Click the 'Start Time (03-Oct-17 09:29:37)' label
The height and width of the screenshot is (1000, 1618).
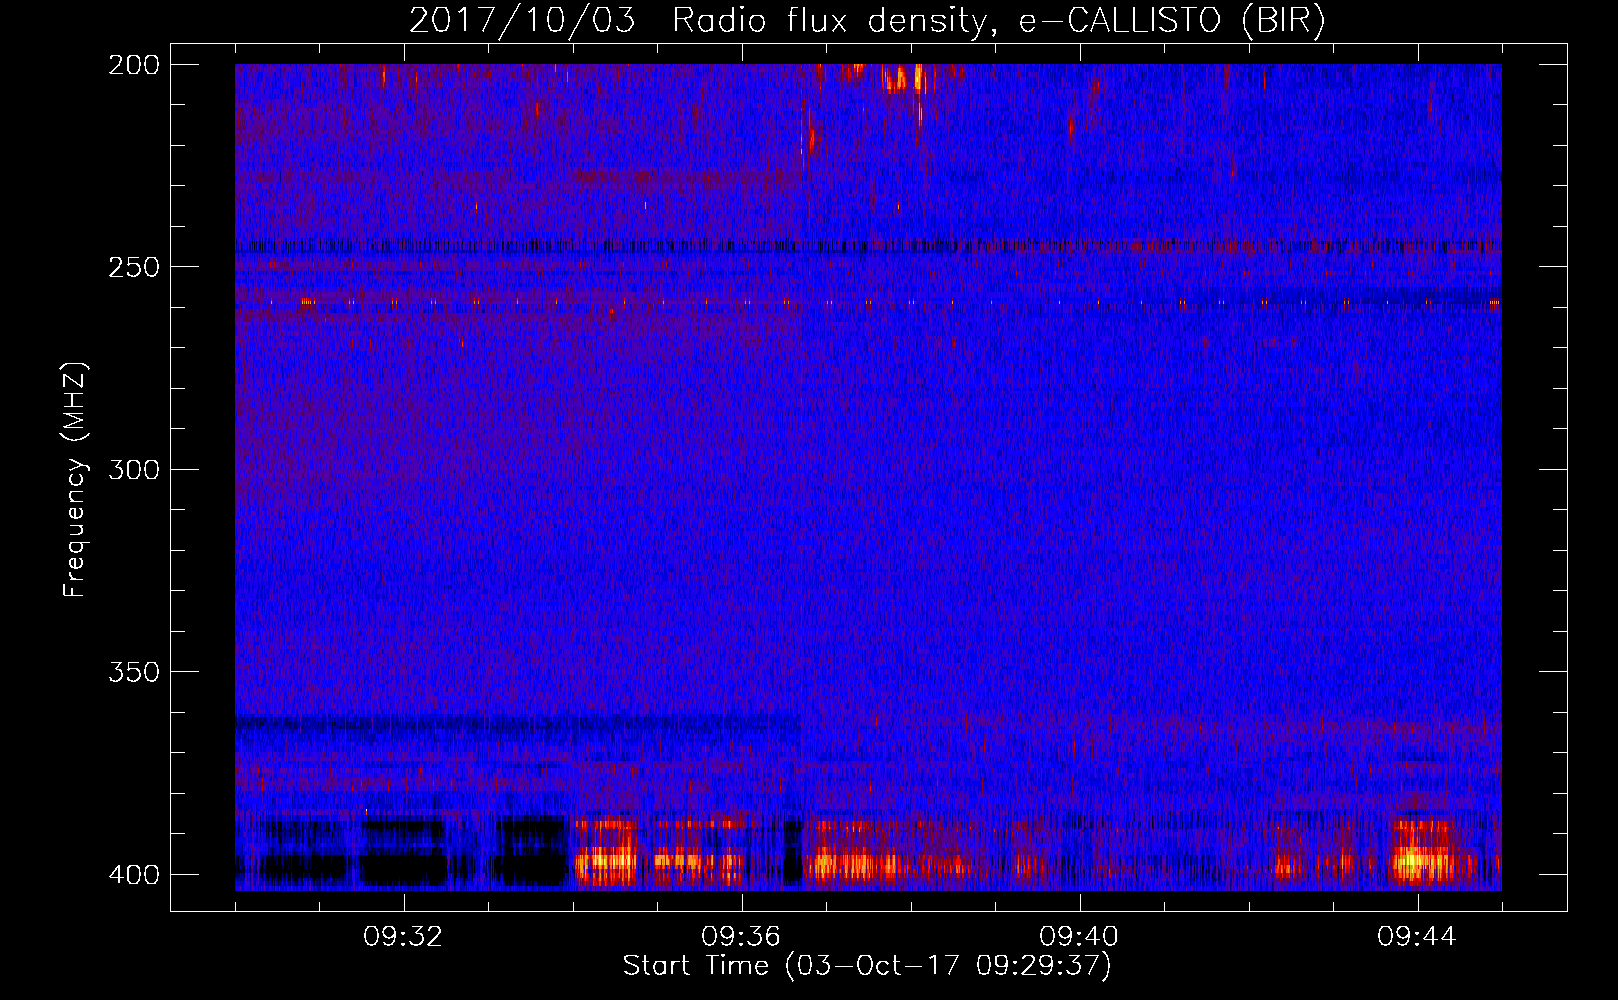pyautogui.click(x=867, y=966)
